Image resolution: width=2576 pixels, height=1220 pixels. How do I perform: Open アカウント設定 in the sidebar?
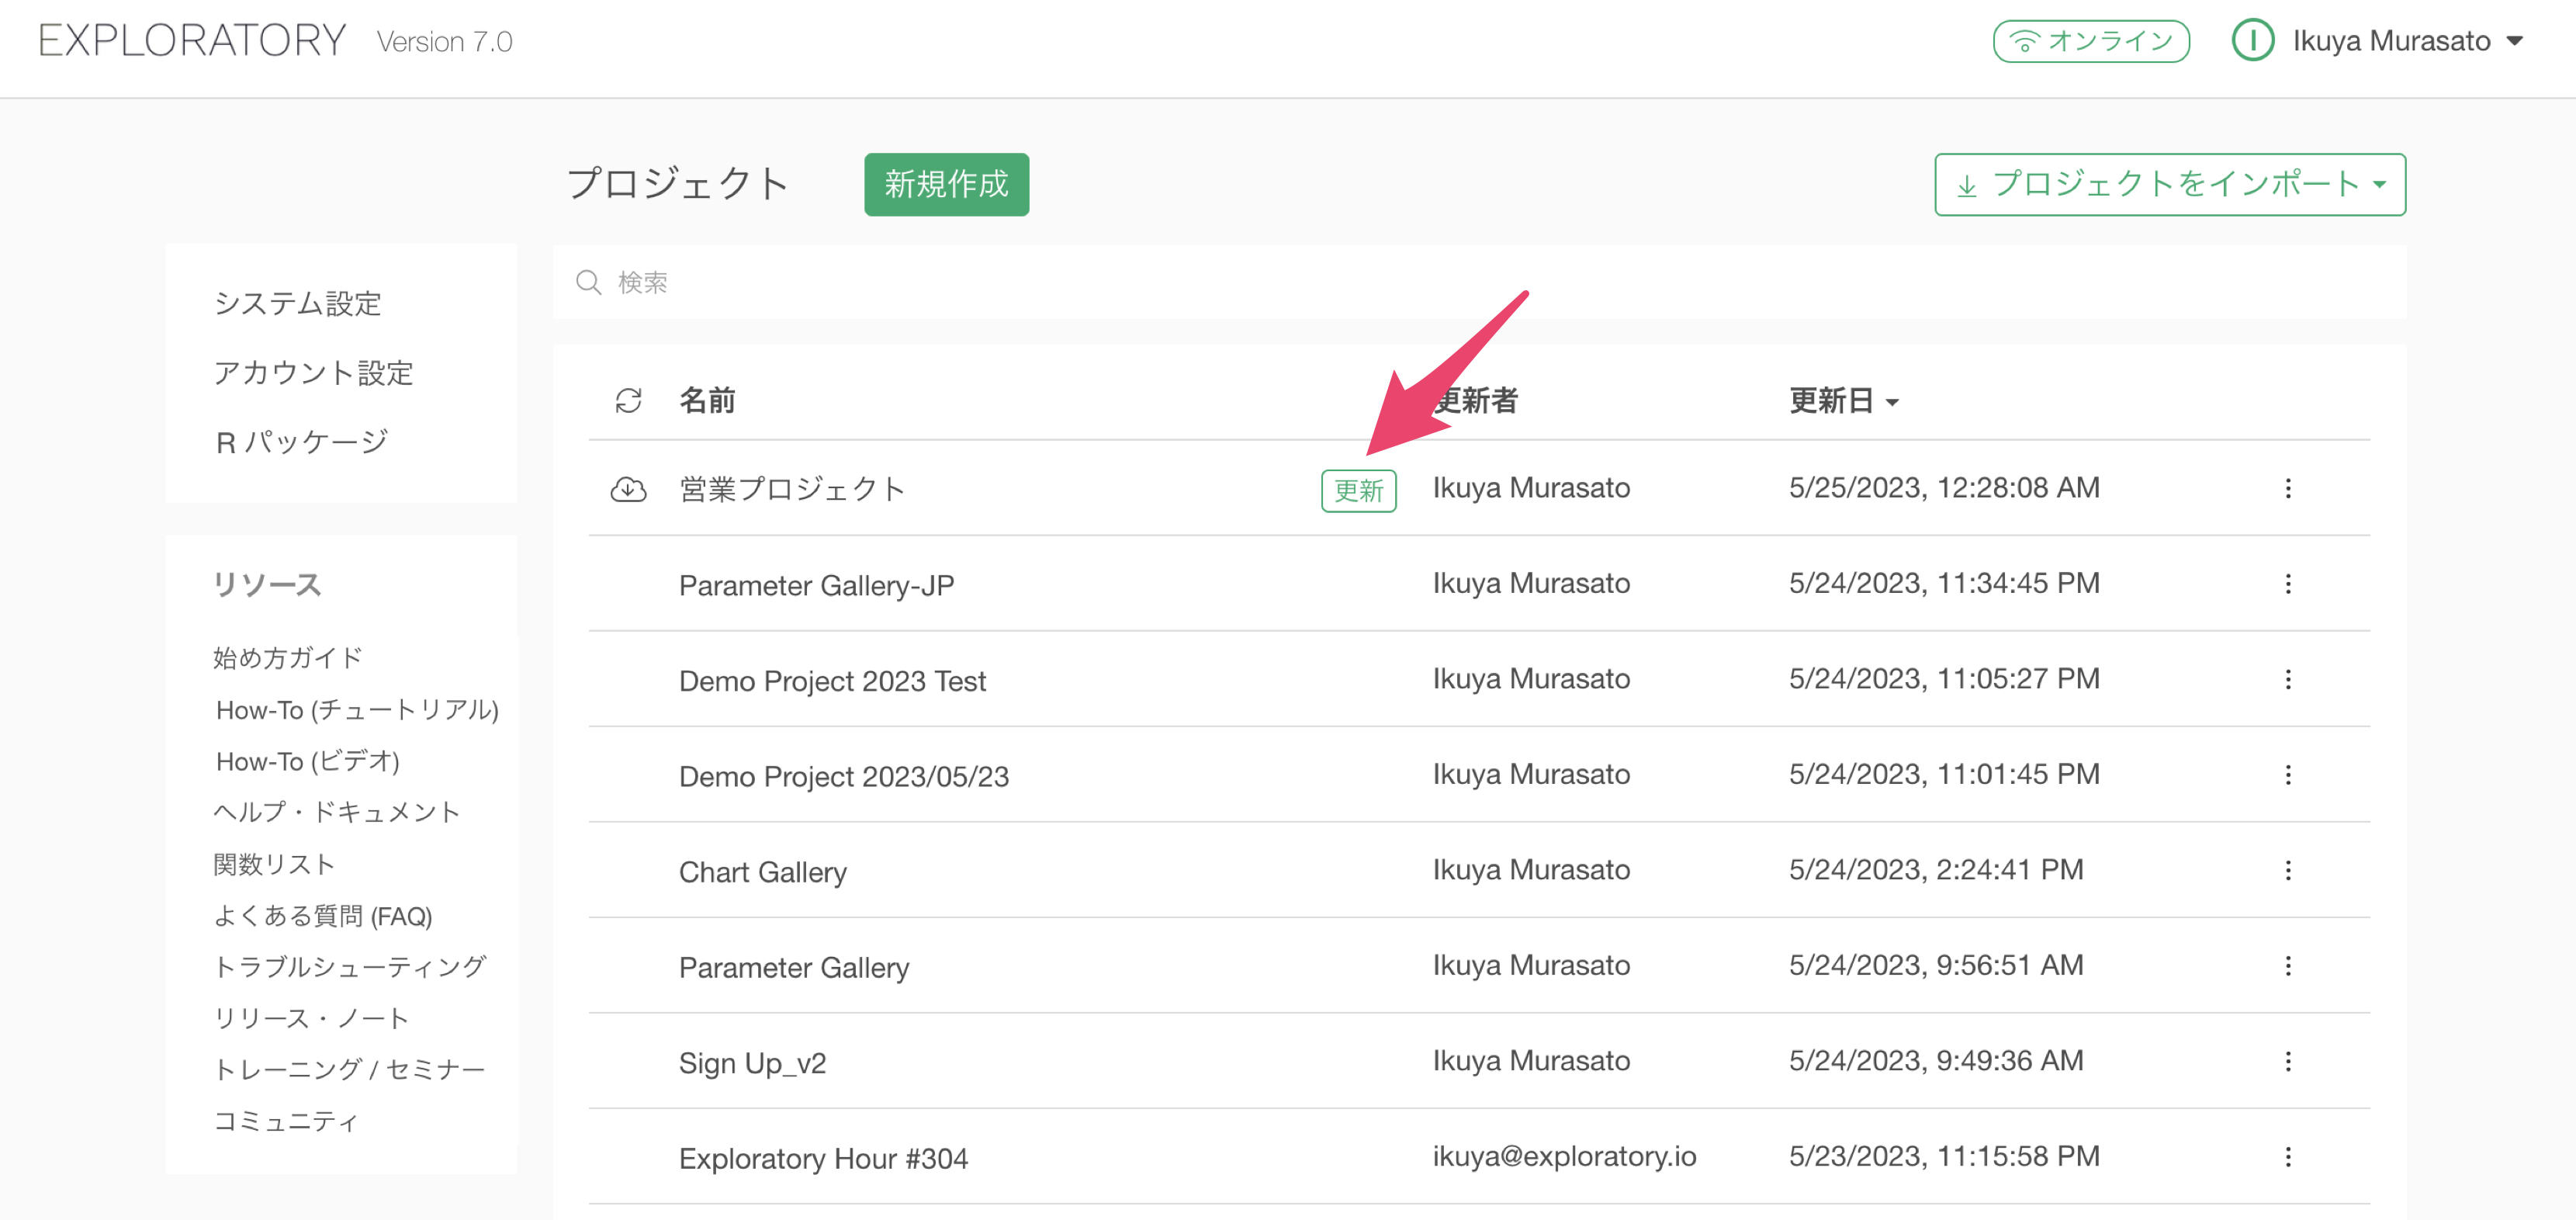coord(313,372)
